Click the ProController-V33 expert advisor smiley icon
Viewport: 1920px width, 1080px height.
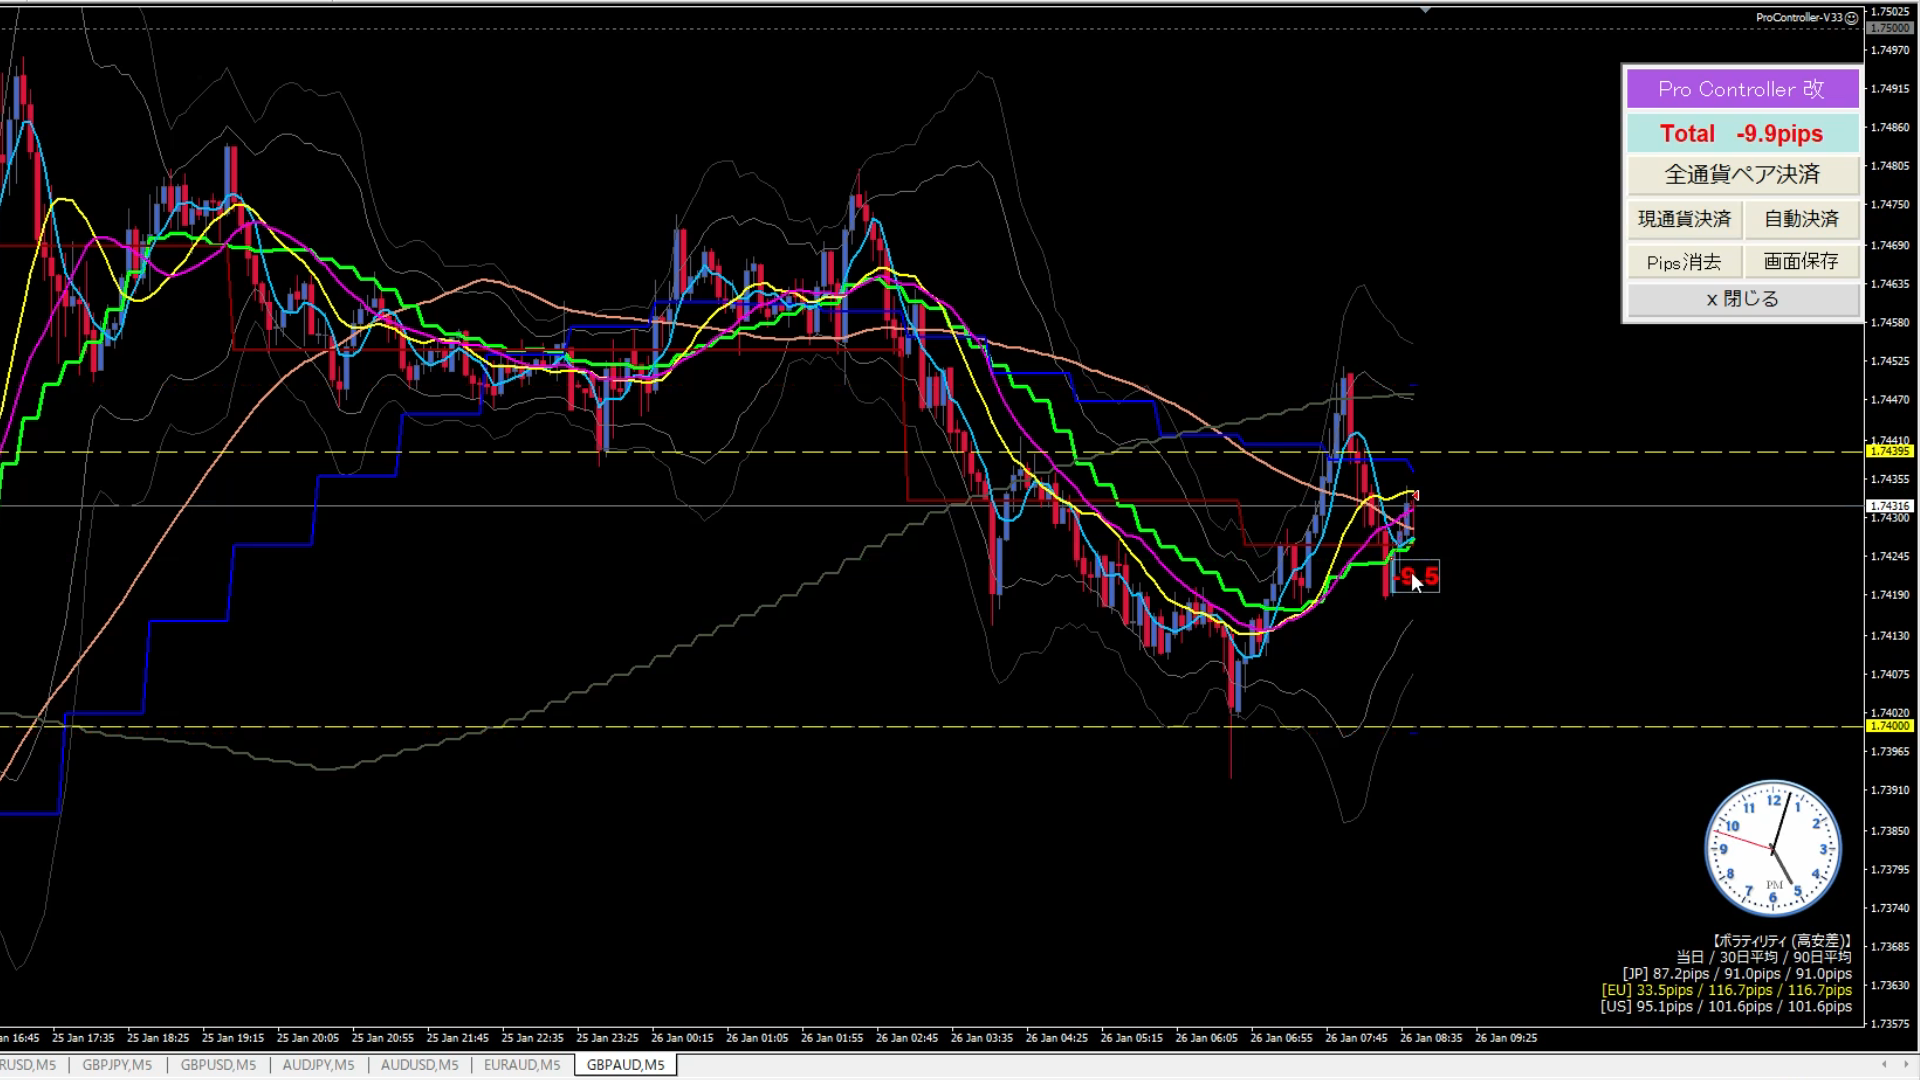click(1851, 18)
